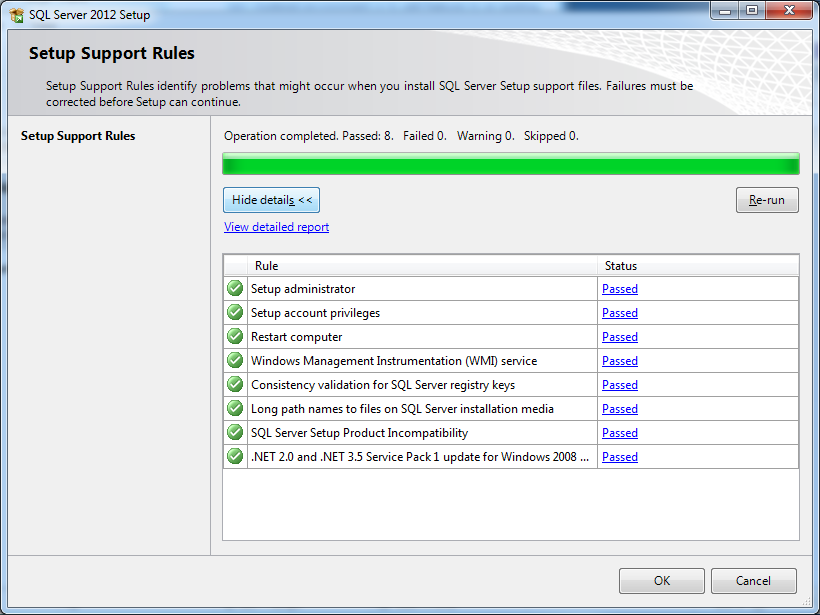Image resolution: width=820 pixels, height=615 pixels.
Task: Open the View detailed report link
Action: 277,227
